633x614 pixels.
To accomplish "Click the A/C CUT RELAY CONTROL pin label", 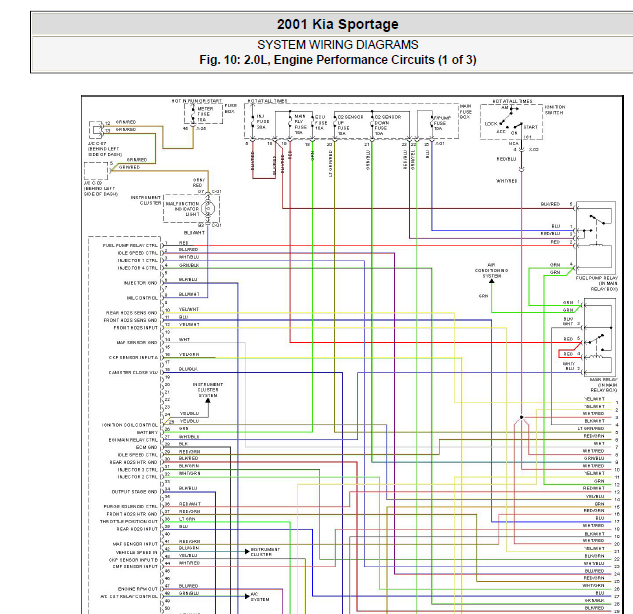I will (x=129, y=597).
